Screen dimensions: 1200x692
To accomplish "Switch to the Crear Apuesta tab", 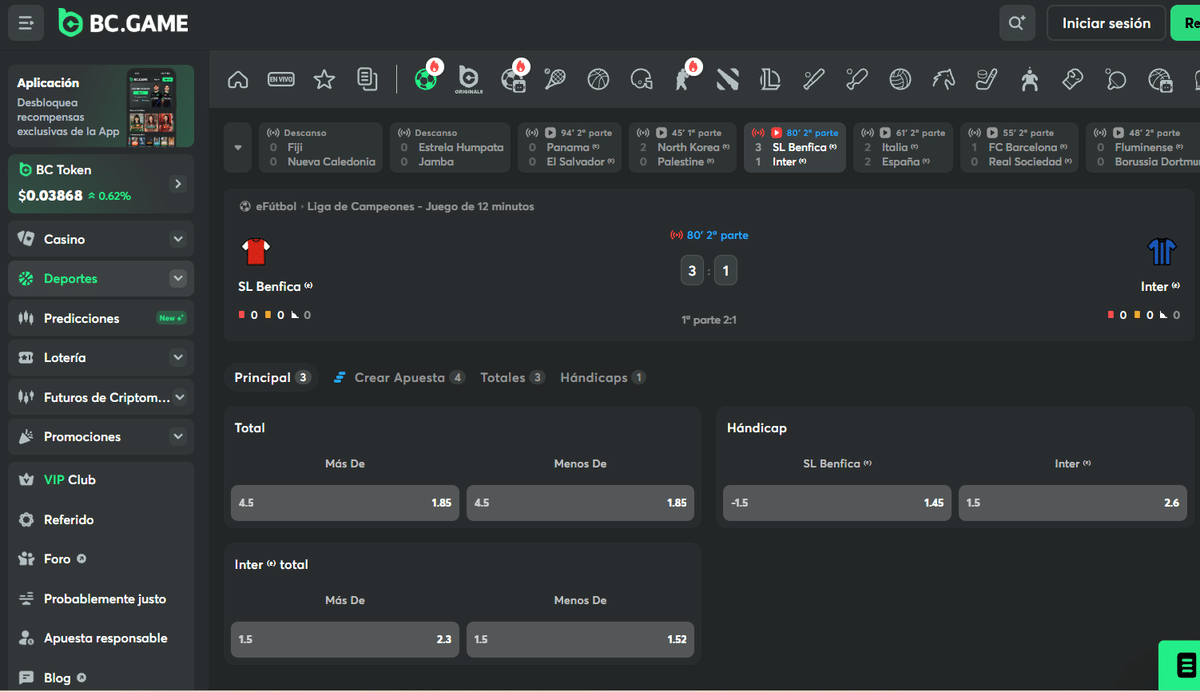I will pos(399,378).
